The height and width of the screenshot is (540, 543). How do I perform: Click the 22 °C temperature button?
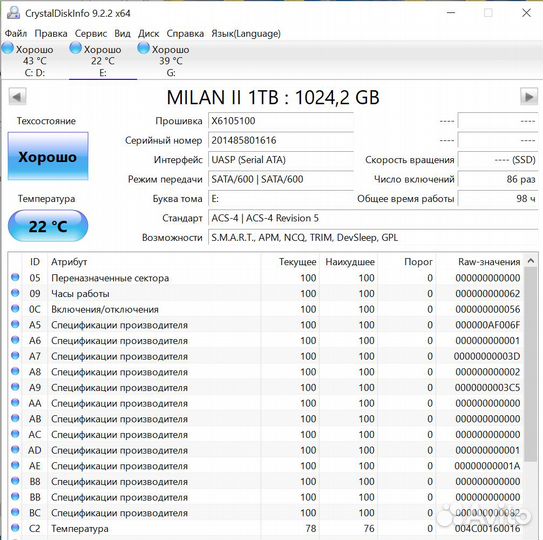(x=48, y=226)
